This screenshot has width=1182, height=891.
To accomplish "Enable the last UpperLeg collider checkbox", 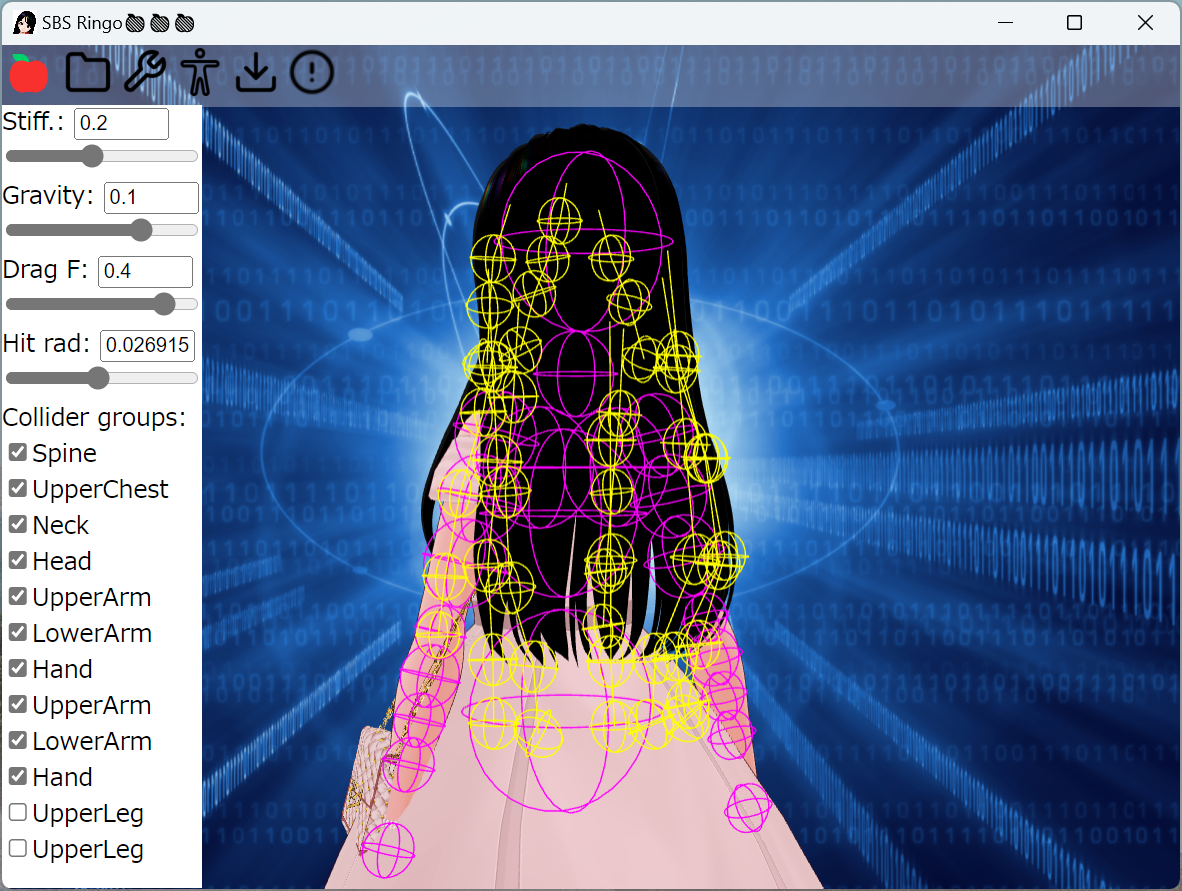I will pyautogui.click(x=18, y=848).
